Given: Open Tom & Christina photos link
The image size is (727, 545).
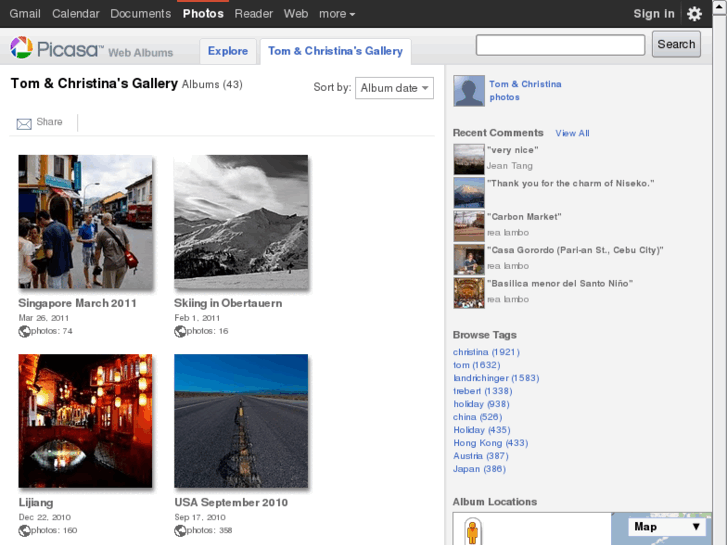Looking at the screenshot, I should pos(525,90).
